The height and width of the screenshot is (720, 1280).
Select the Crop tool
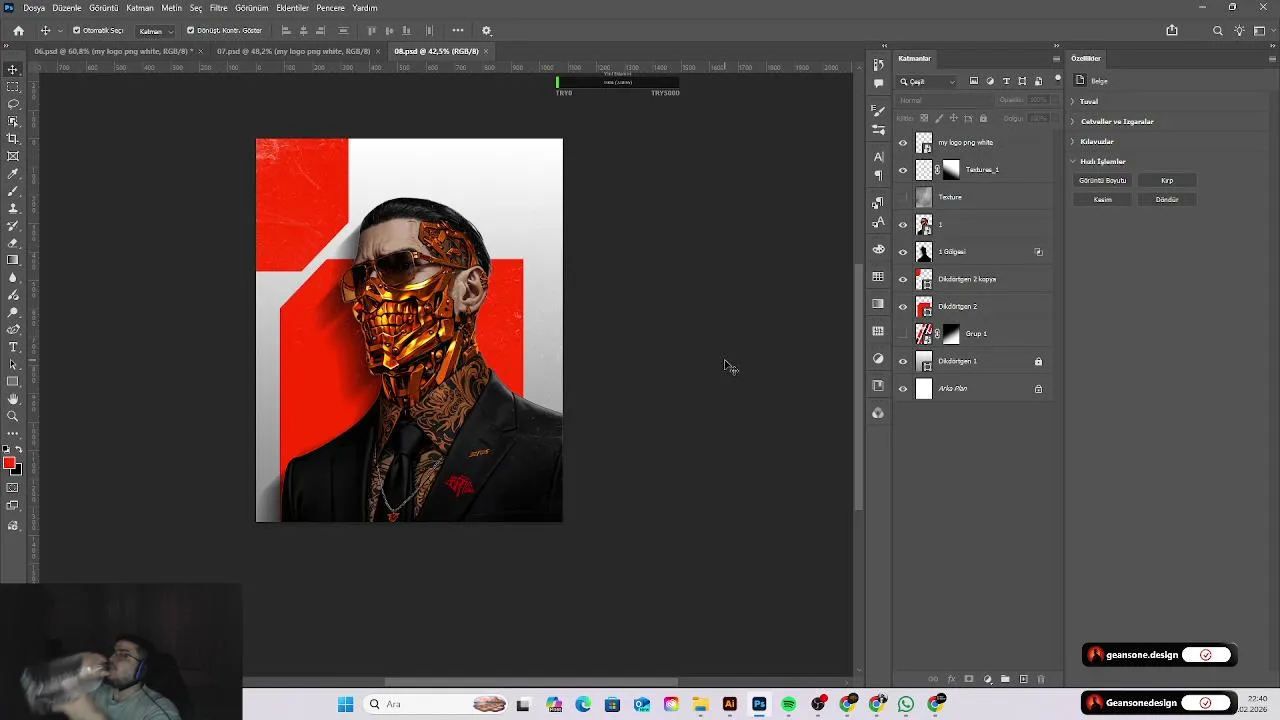13,139
